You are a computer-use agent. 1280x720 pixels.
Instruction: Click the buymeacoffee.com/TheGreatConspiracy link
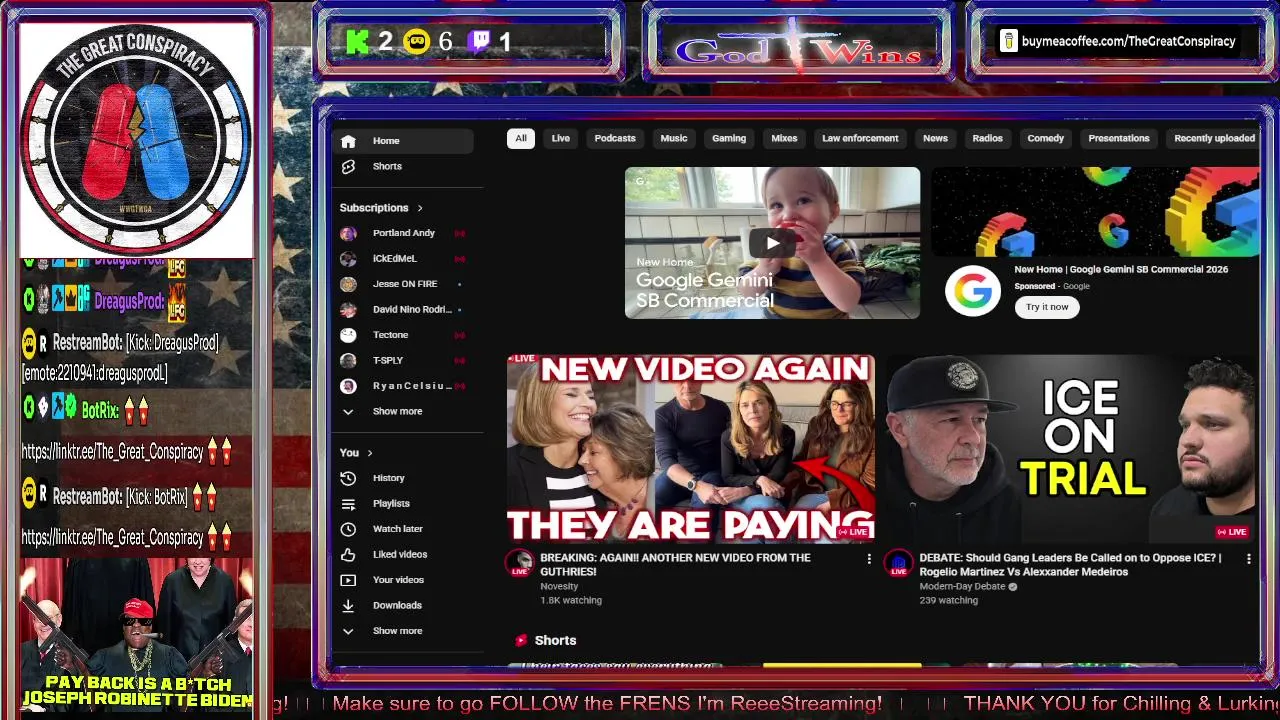coord(1129,41)
